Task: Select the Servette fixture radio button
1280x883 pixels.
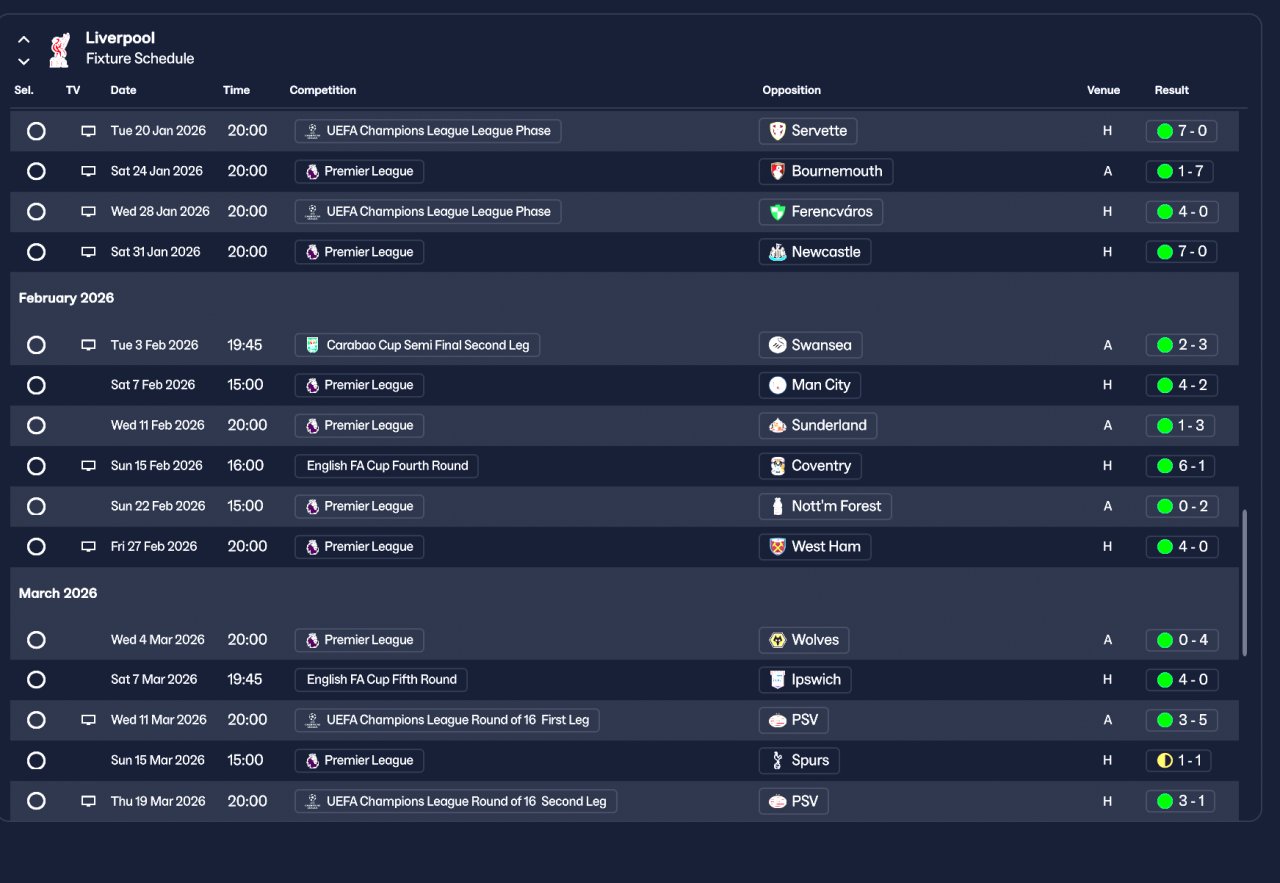Action: [x=36, y=131]
